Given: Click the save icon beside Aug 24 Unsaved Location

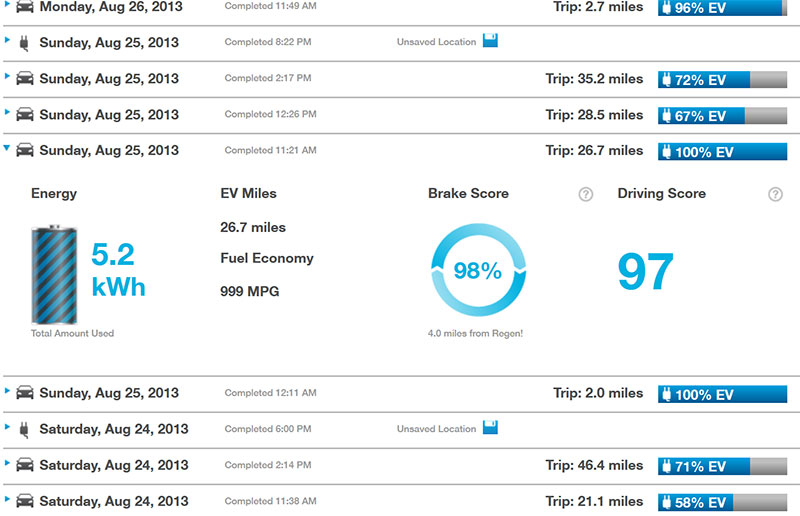Looking at the screenshot, I should coord(490,428).
